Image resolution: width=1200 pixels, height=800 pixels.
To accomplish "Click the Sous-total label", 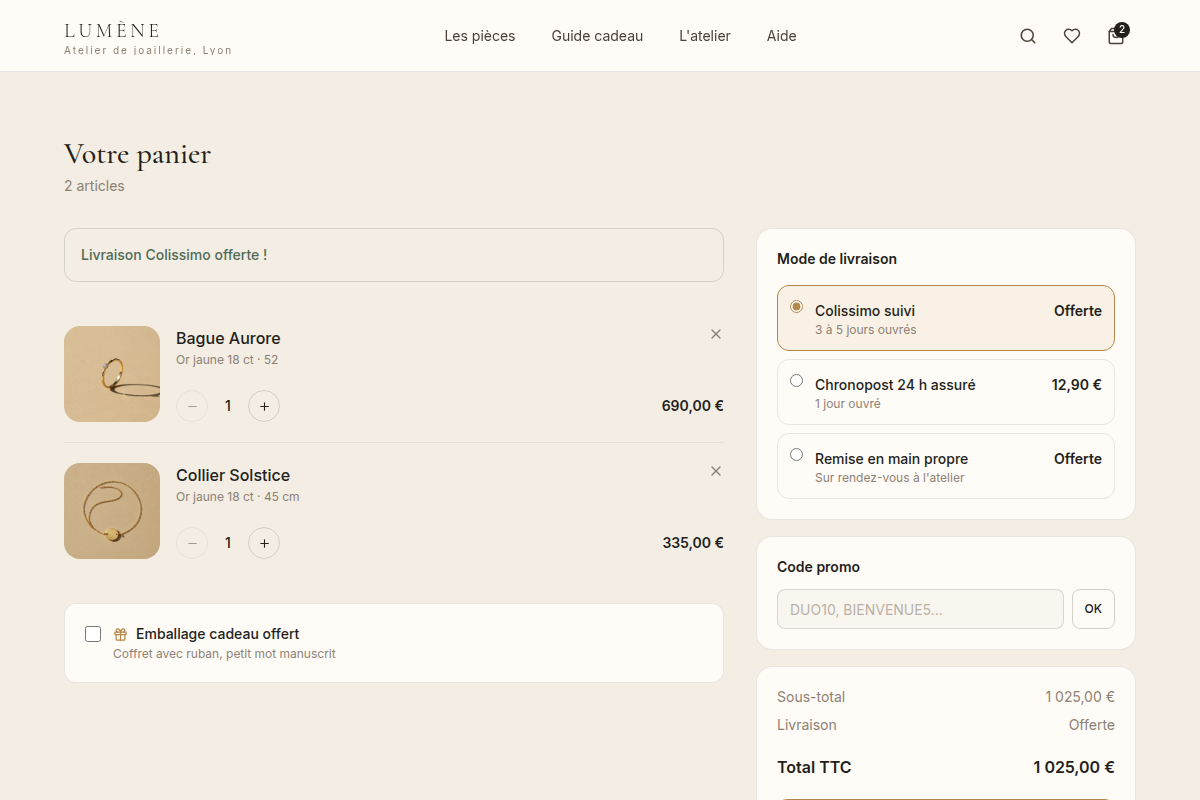I will click(811, 697).
